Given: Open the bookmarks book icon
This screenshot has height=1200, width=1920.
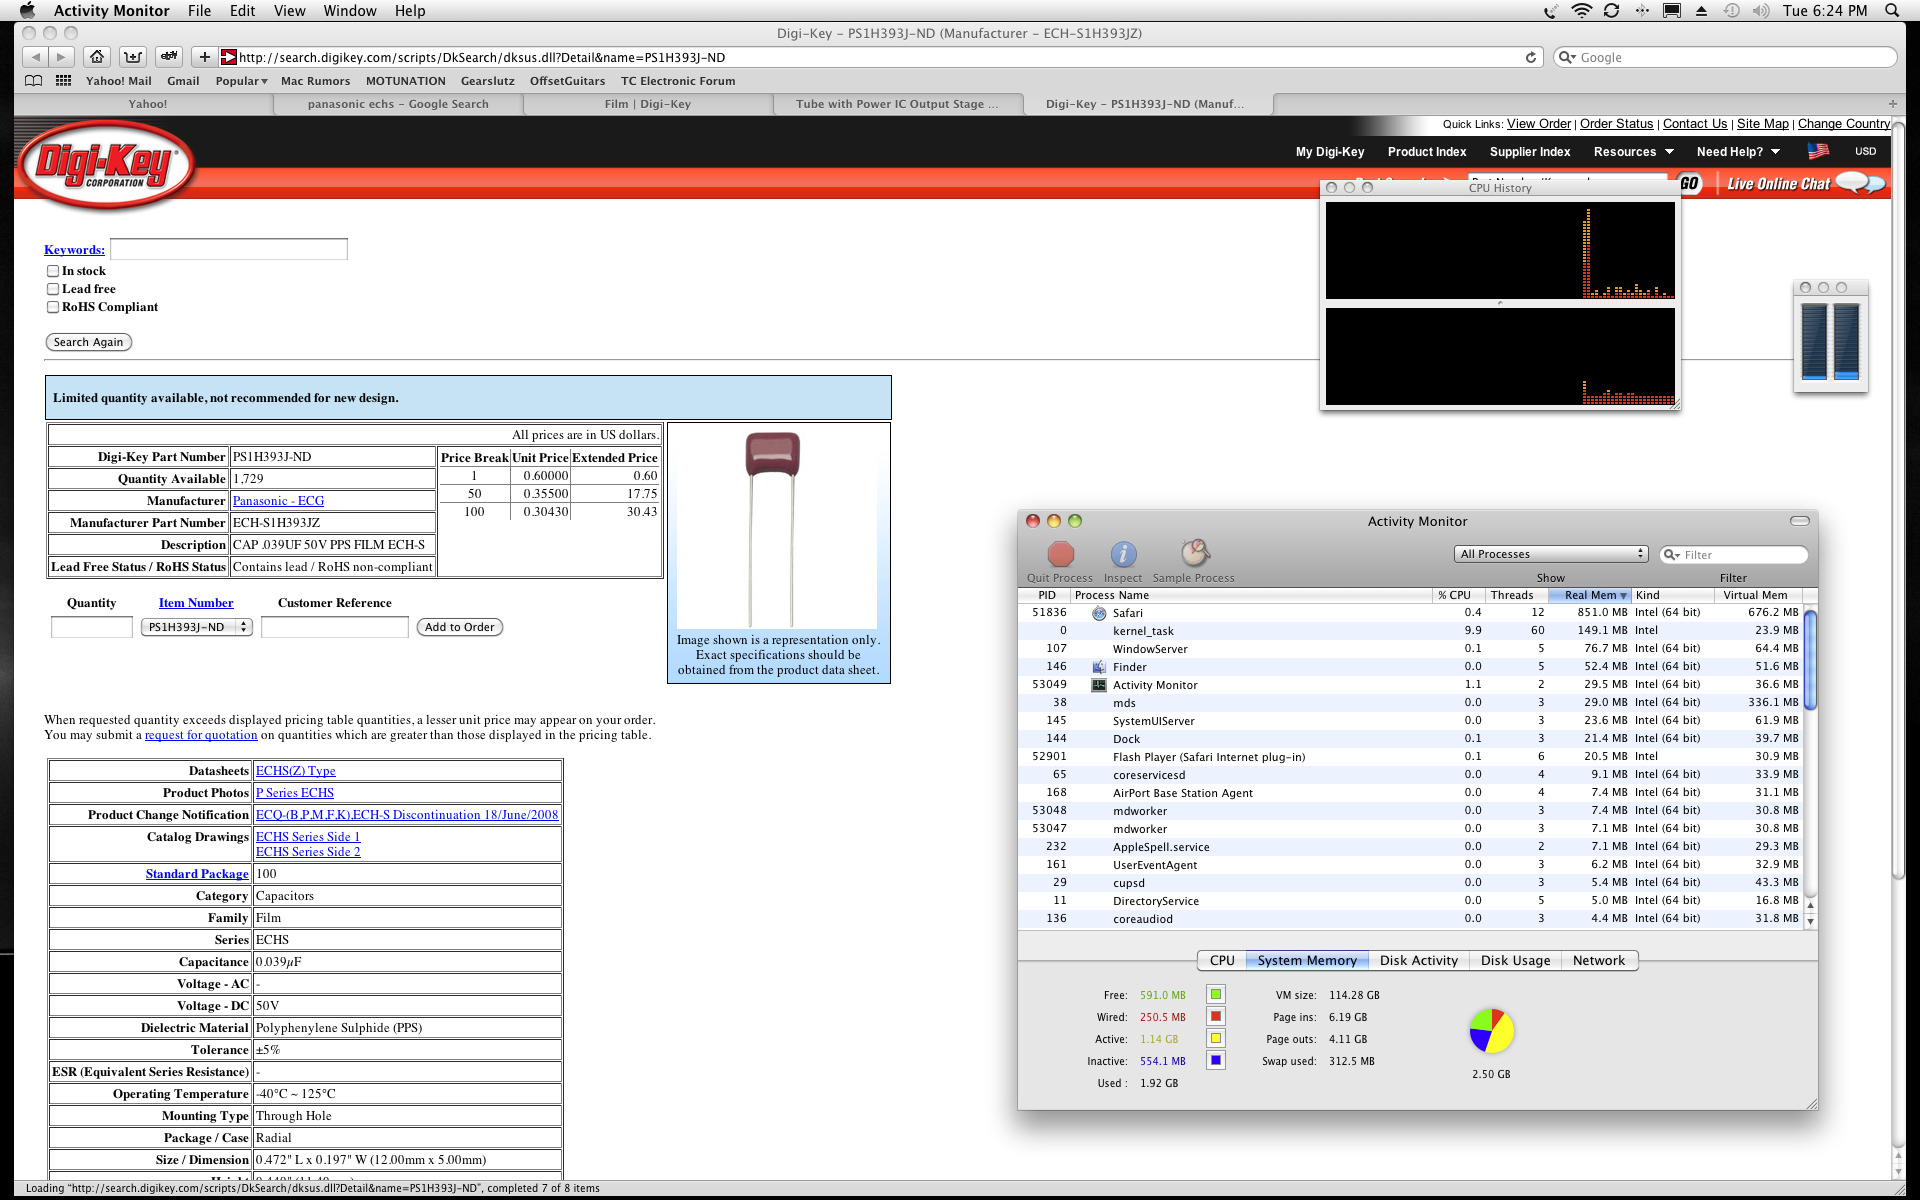Looking at the screenshot, I should point(34,81).
